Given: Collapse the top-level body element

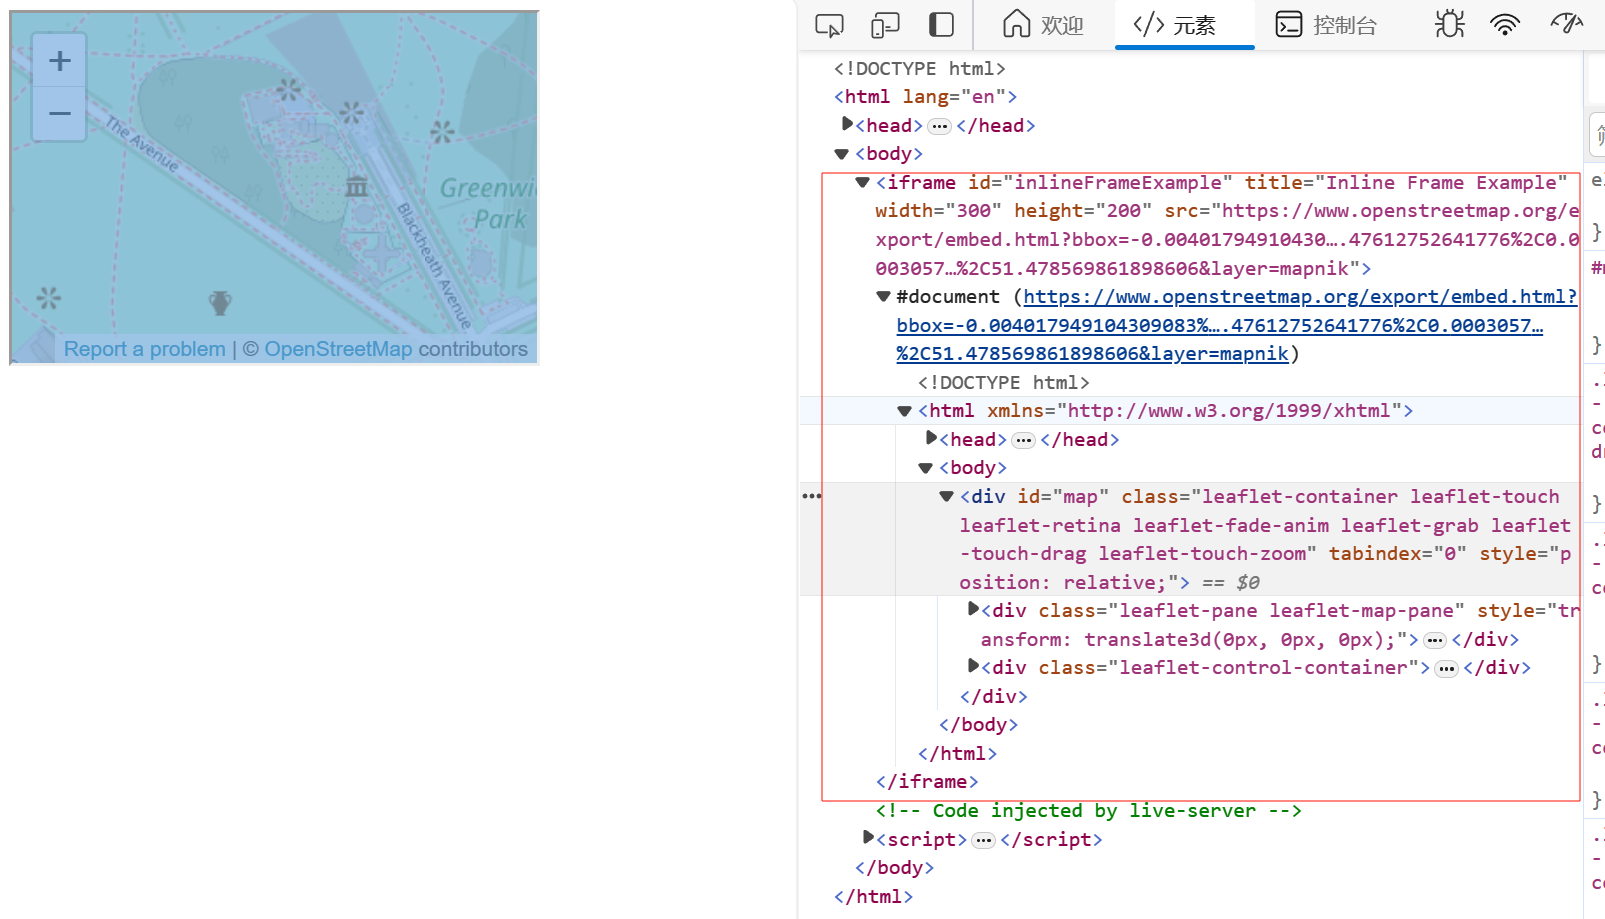Looking at the screenshot, I should point(841,154).
